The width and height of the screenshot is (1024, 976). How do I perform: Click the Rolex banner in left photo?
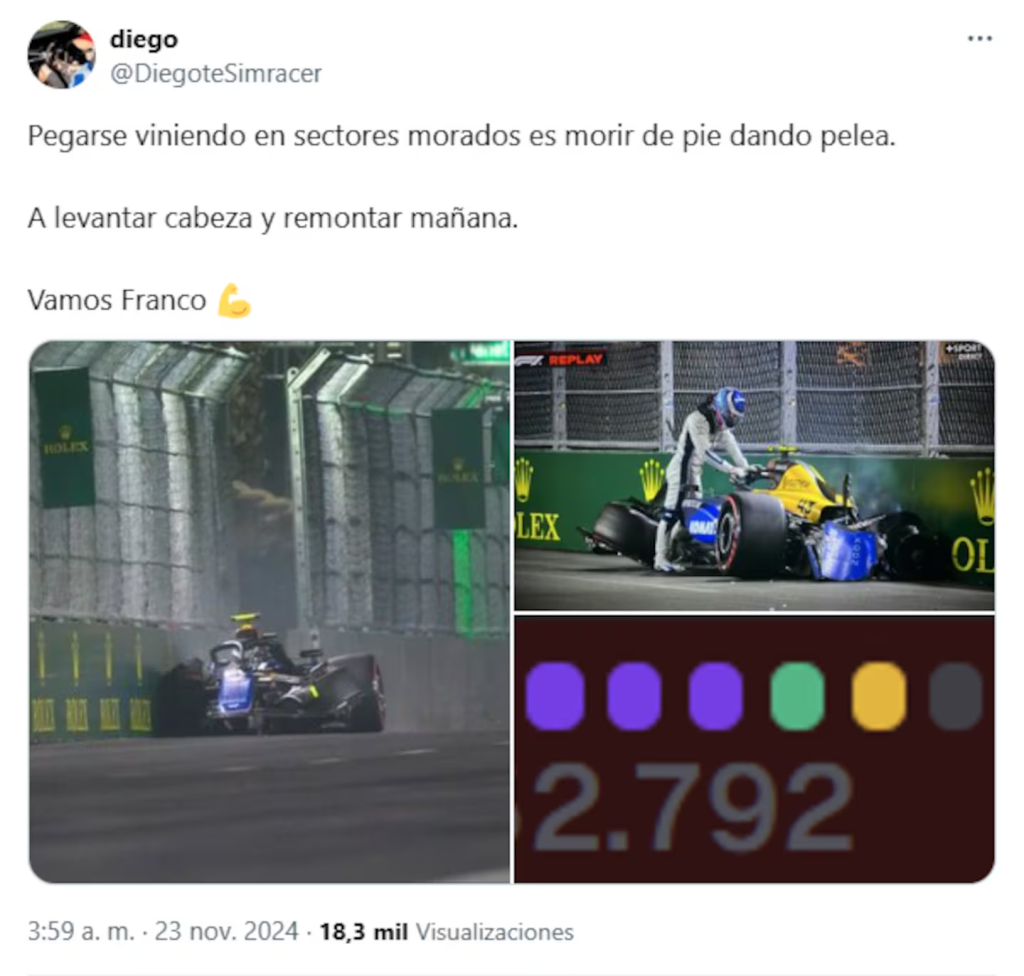coord(63,438)
